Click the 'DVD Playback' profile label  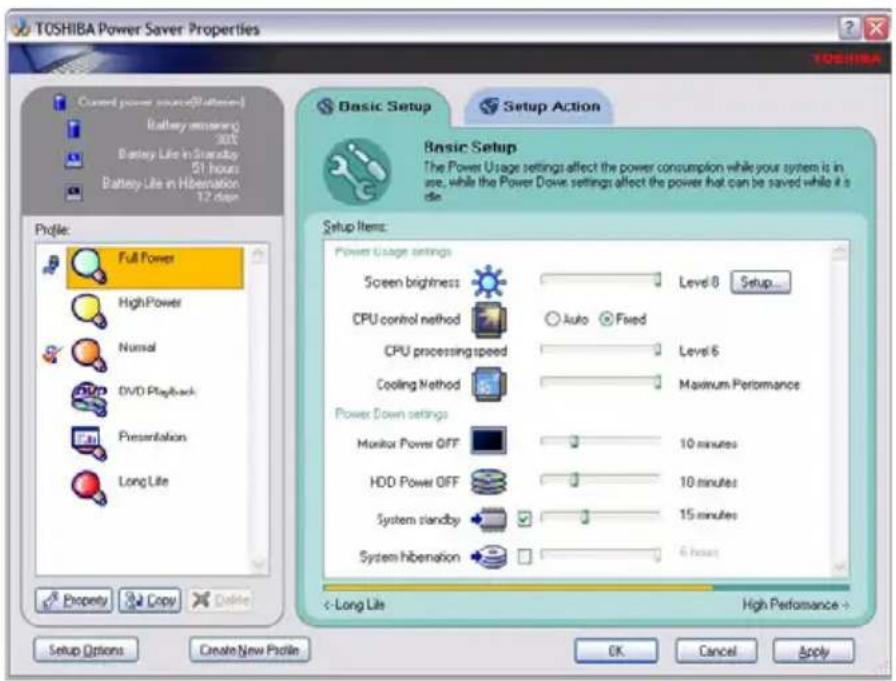[157, 391]
